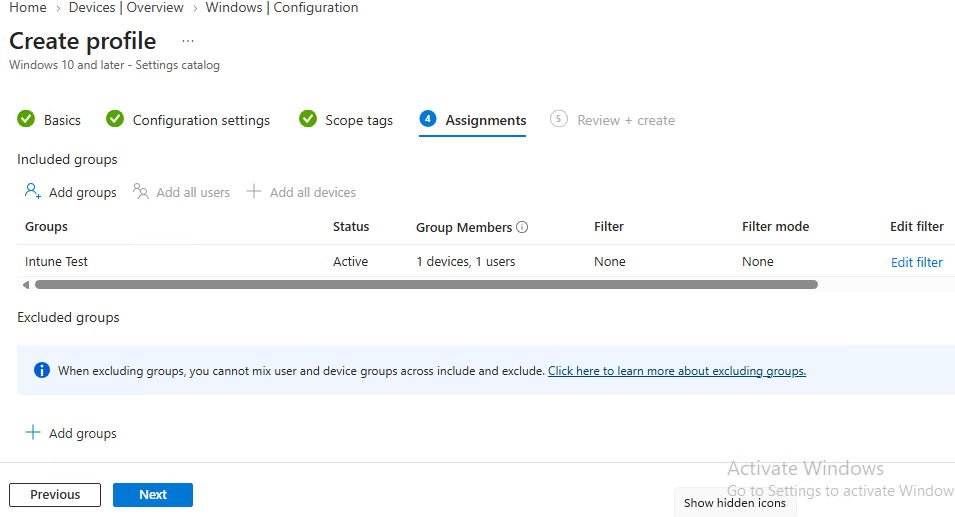The width and height of the screenshot is (955, 517).
Task: Click the Group Members info icon
Action: click(x=522, y=227)
